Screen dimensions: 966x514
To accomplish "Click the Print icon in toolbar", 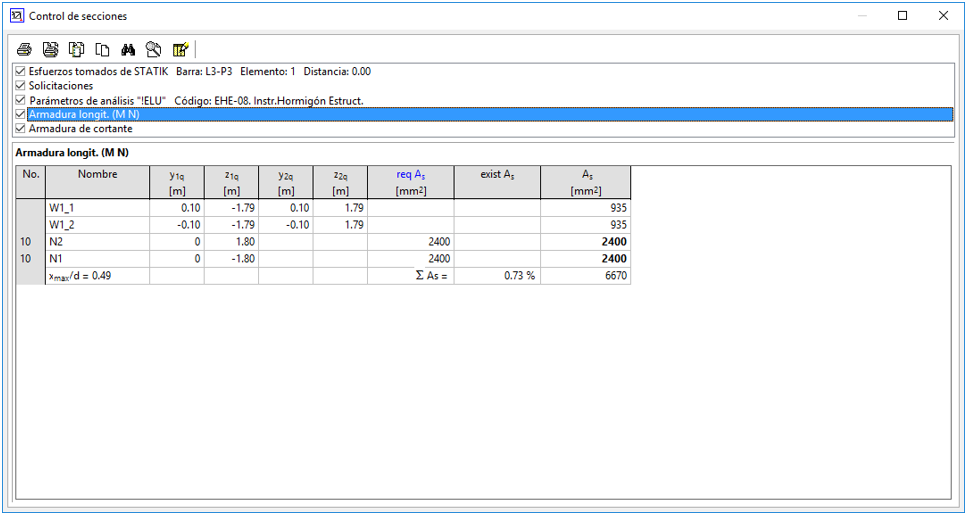I will (24, 49).
